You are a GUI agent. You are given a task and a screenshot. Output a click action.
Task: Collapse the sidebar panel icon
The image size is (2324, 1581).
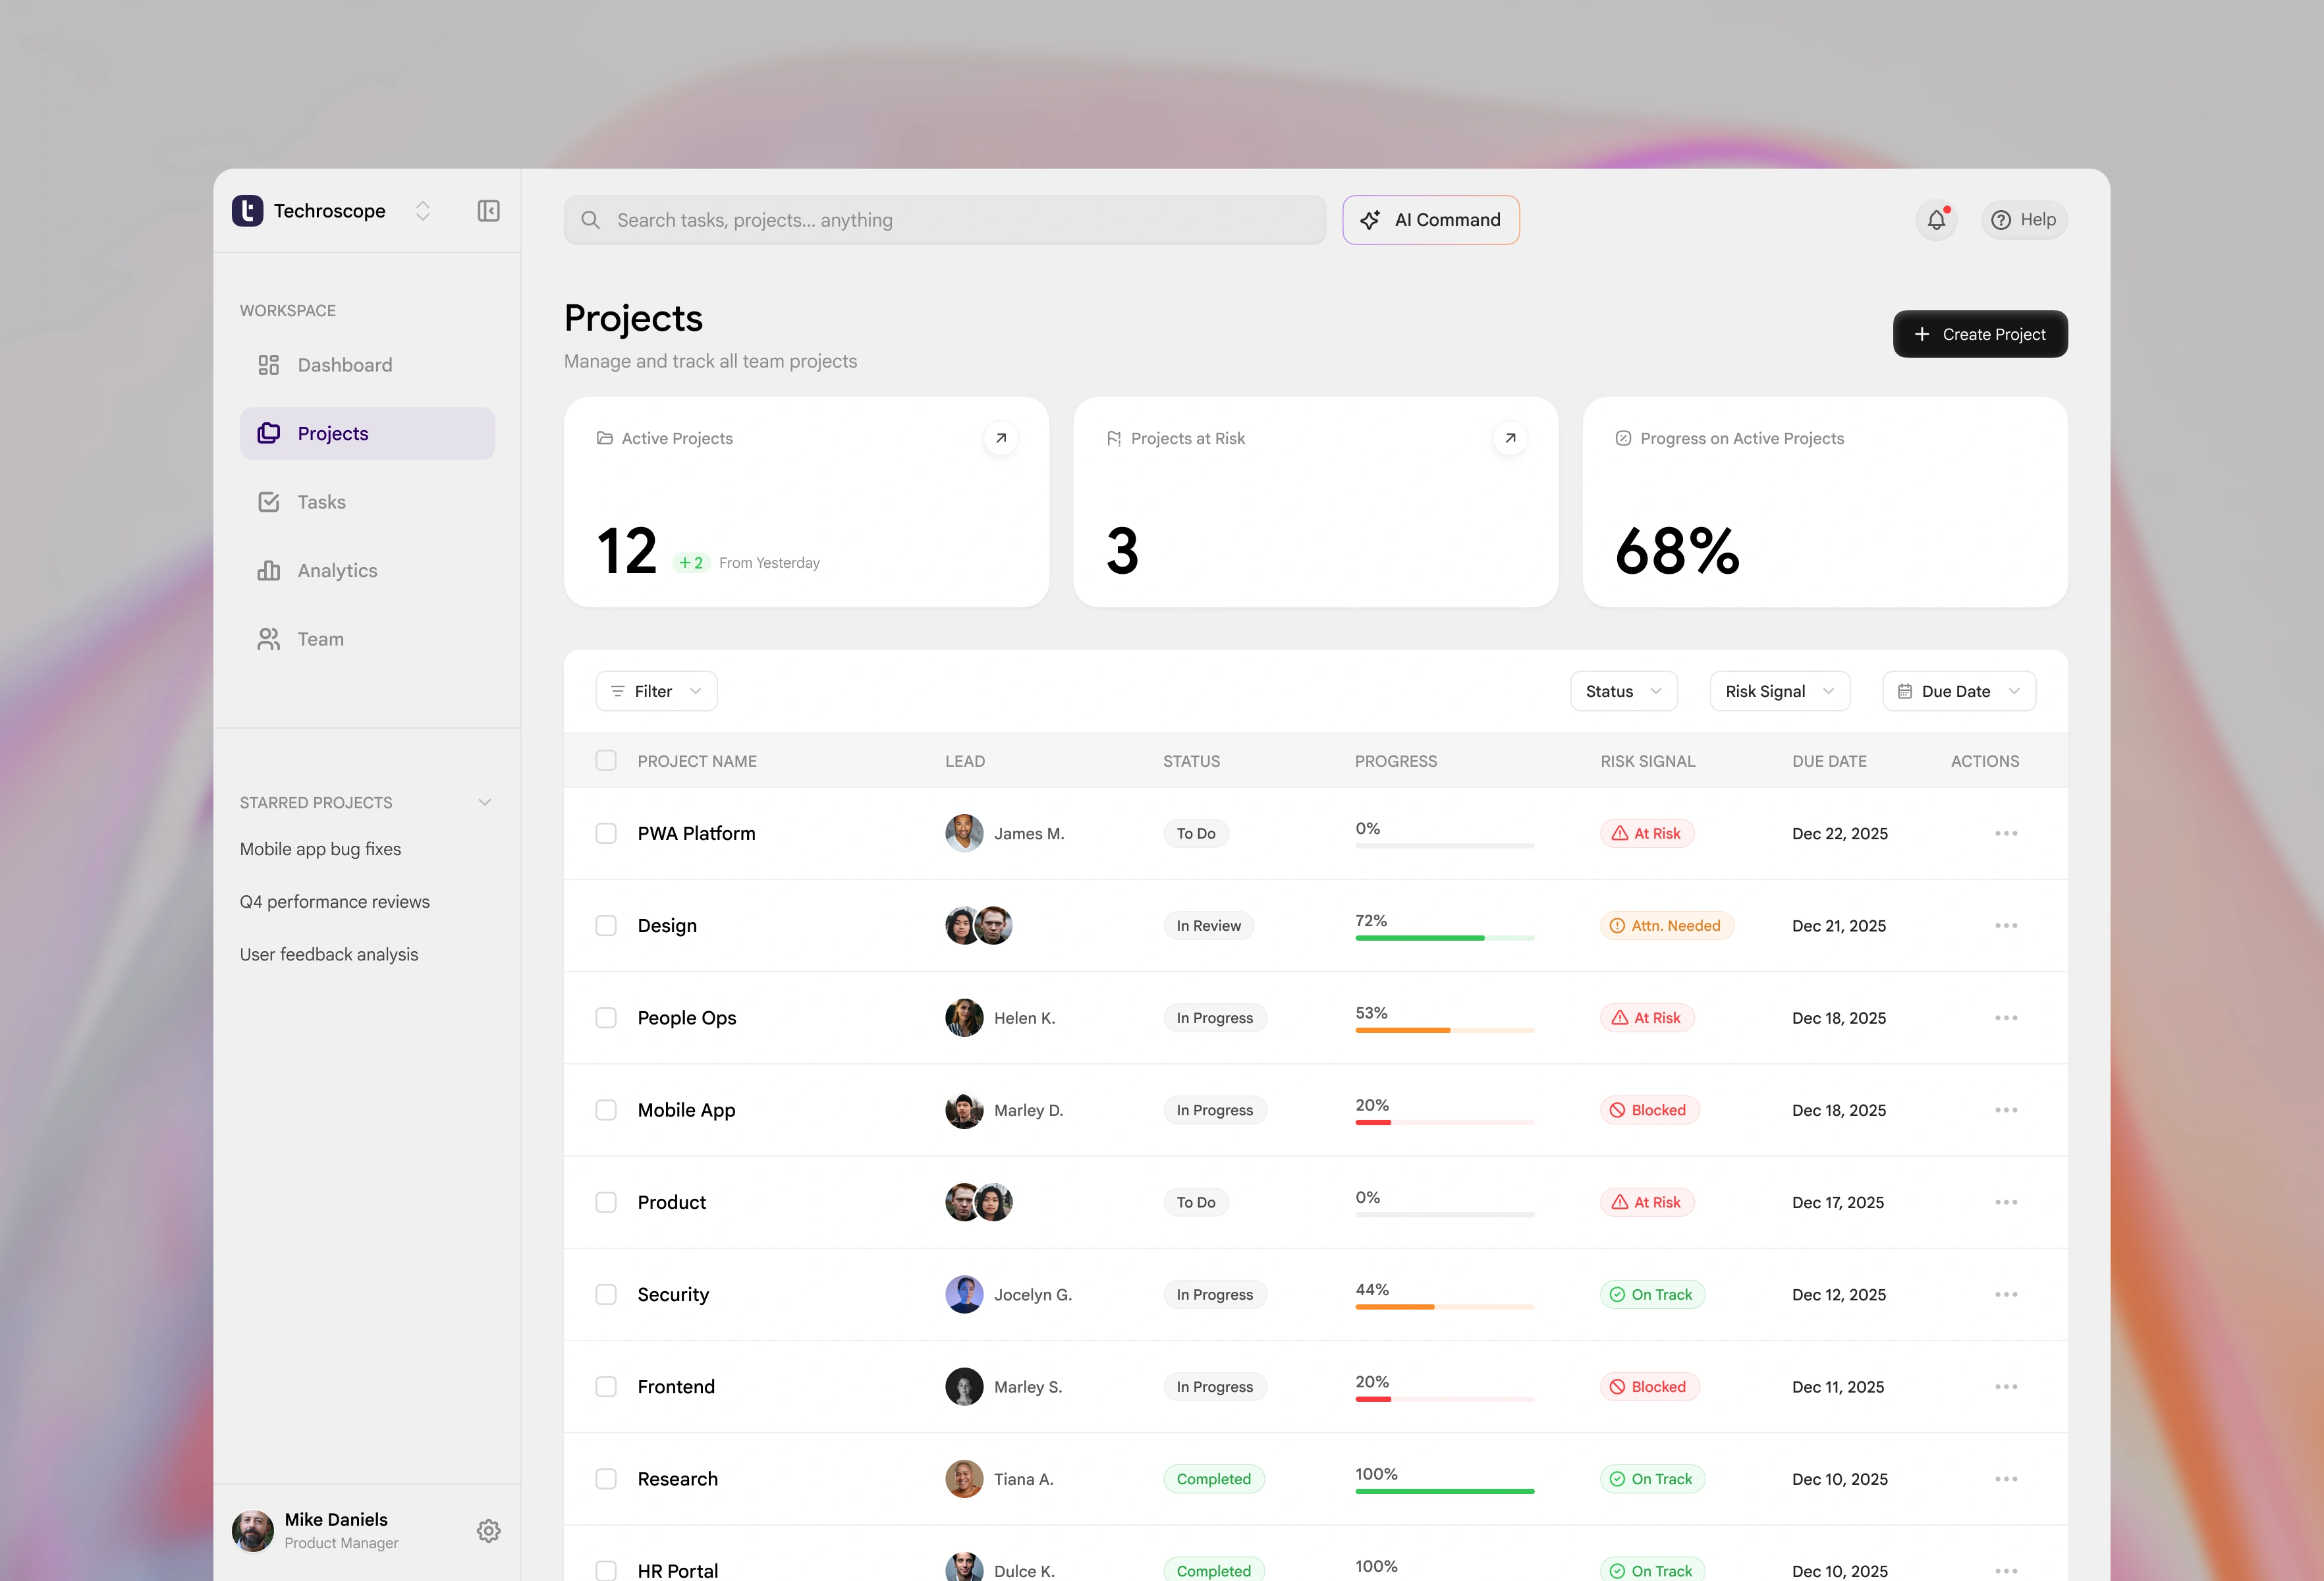[x=488, y=211]
